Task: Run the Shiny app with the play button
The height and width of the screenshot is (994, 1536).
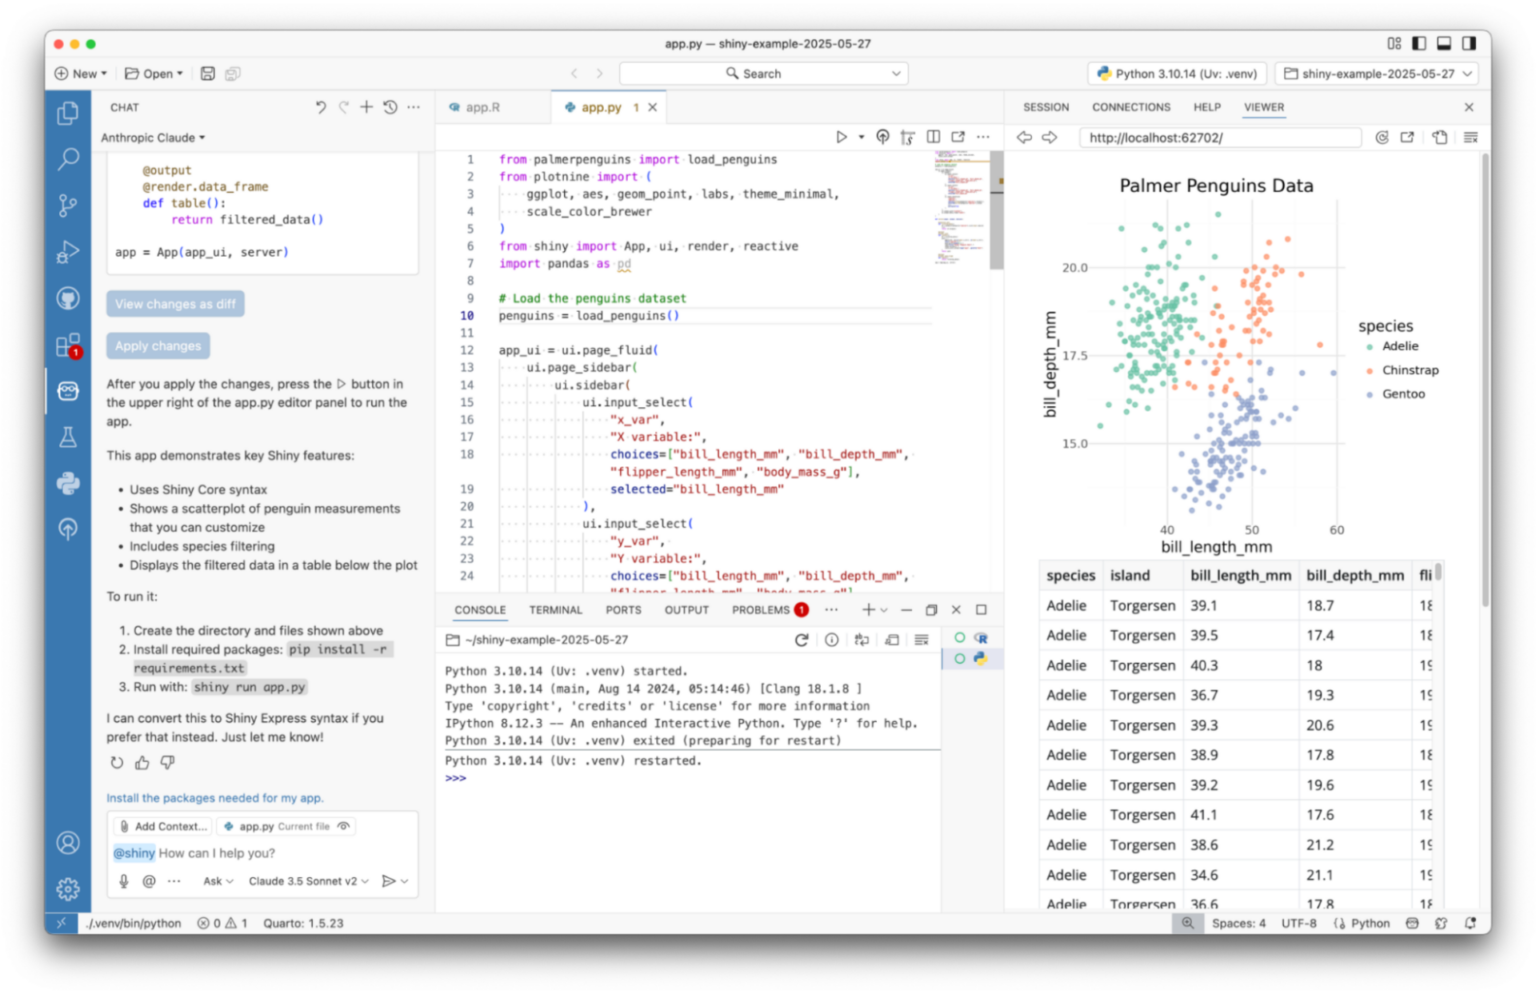Action: coord(841,136)
